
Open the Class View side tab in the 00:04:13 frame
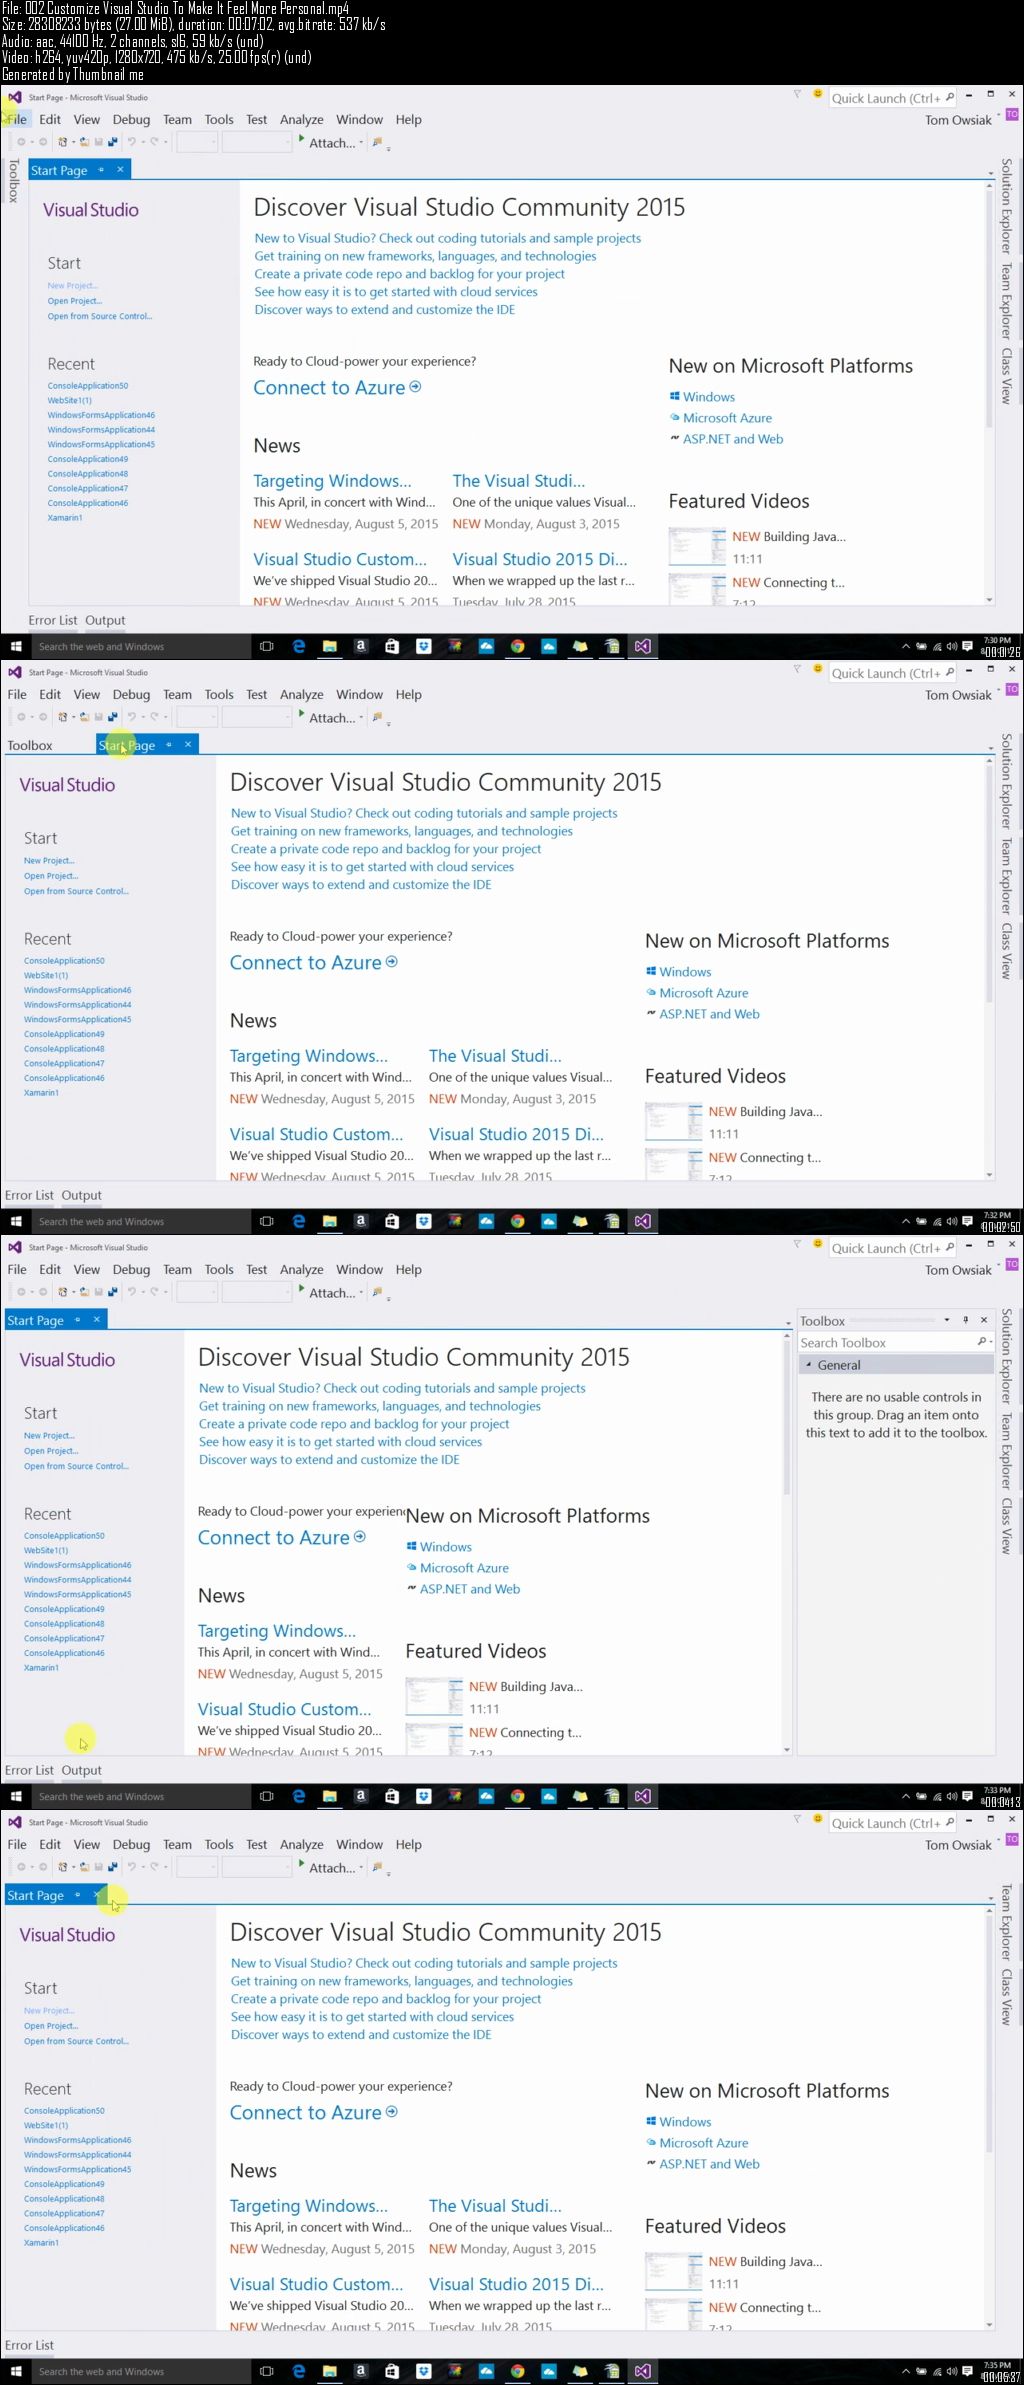coord(1006,1525)
